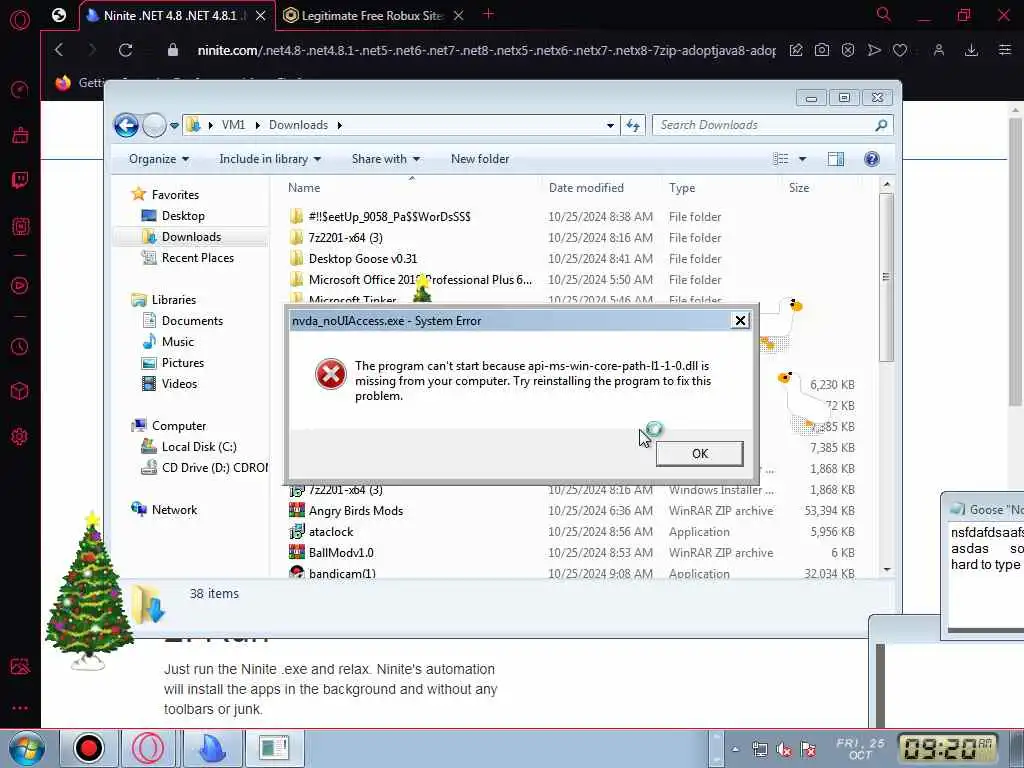Open the Organize menu
Screen dimensions: 1024x768
[x=159, y=159]
